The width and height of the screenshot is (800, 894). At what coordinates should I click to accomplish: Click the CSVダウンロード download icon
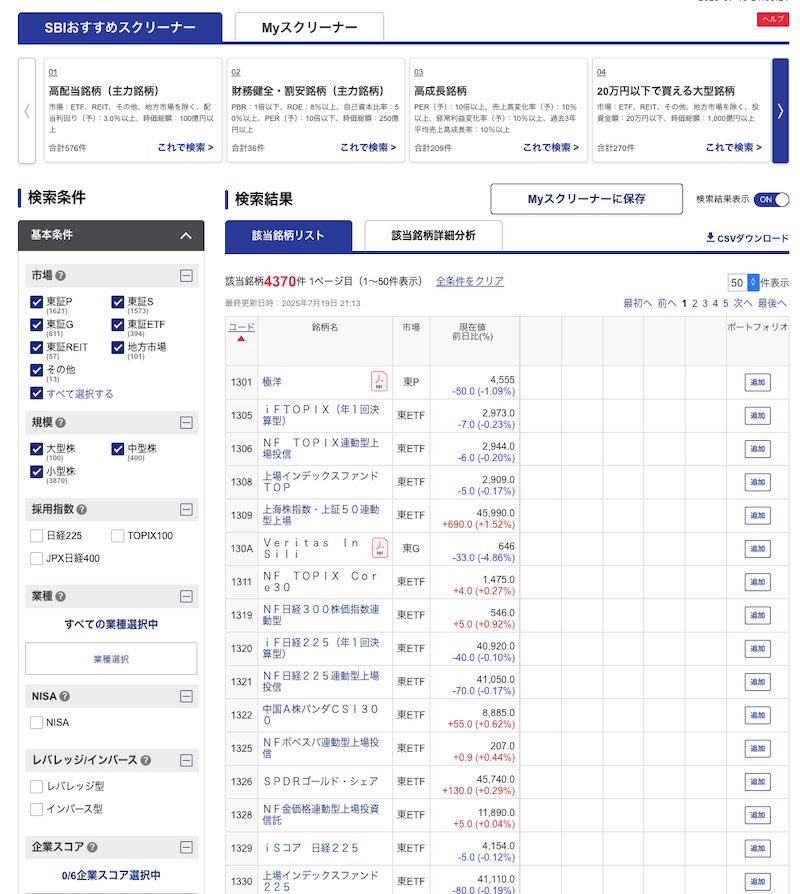point(710,238)
